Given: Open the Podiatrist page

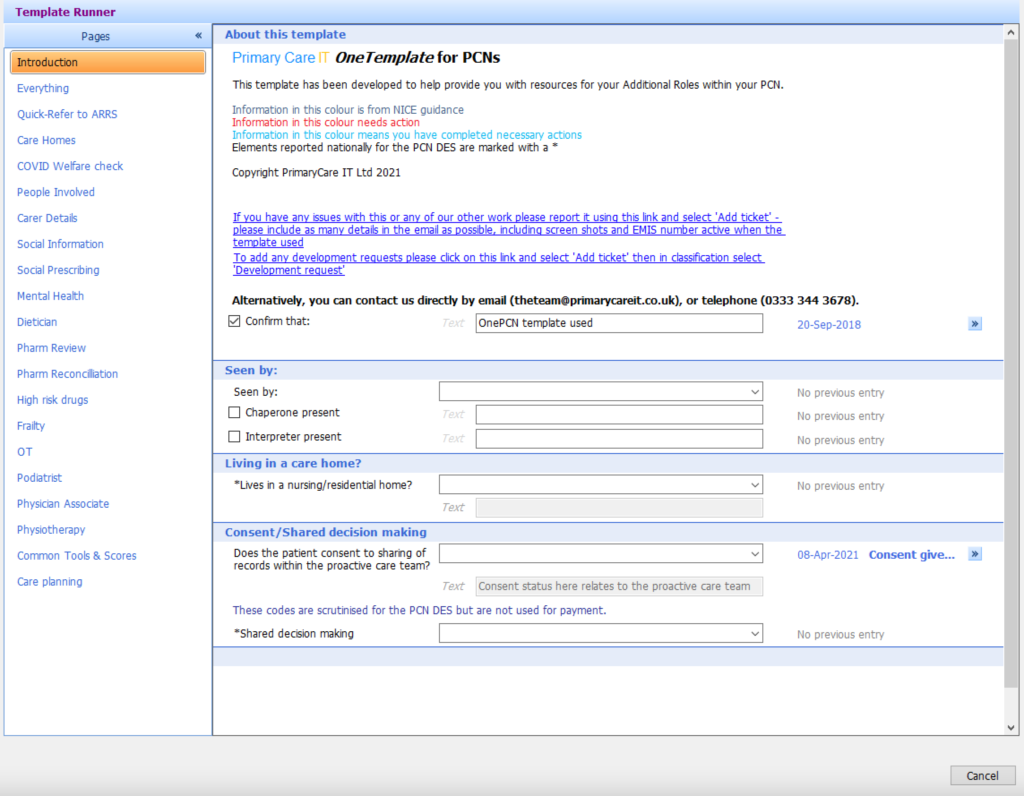Looking at the screenshot, I should coord(39,478).
